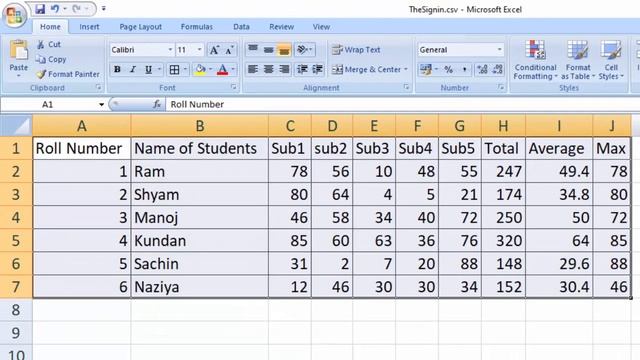Switch to the Insert tab
Viewport: 640px width, 360px height.
point(89,27)
